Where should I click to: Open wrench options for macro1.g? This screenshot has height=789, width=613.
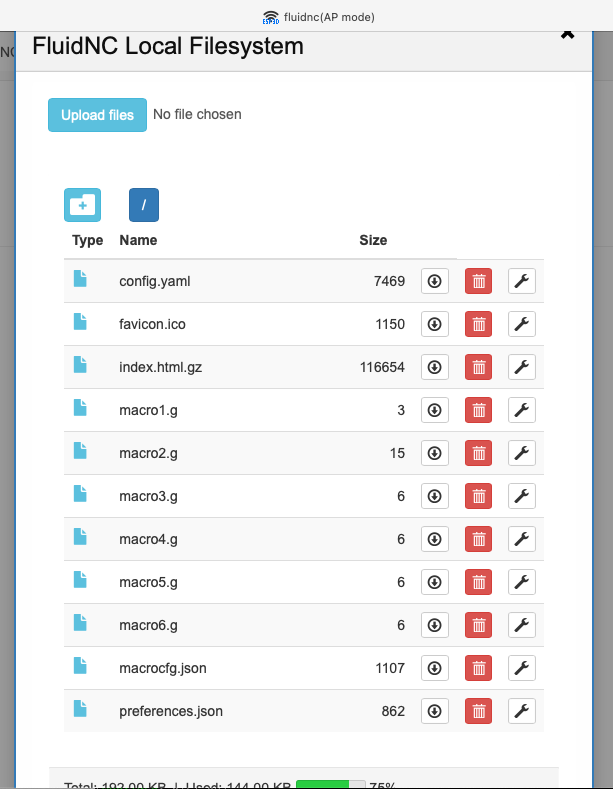click(x=522, y=410)
